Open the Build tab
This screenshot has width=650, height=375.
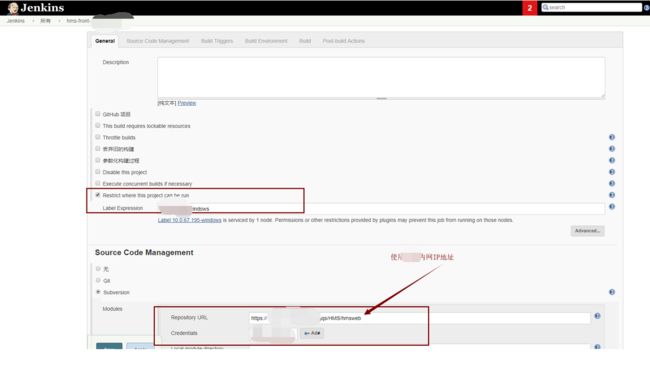coord(305,41)
